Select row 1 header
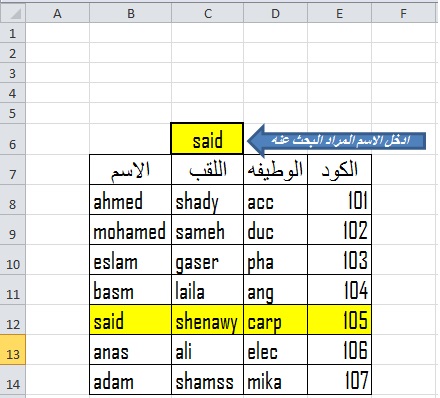The image size is (440, 398). 13,33
